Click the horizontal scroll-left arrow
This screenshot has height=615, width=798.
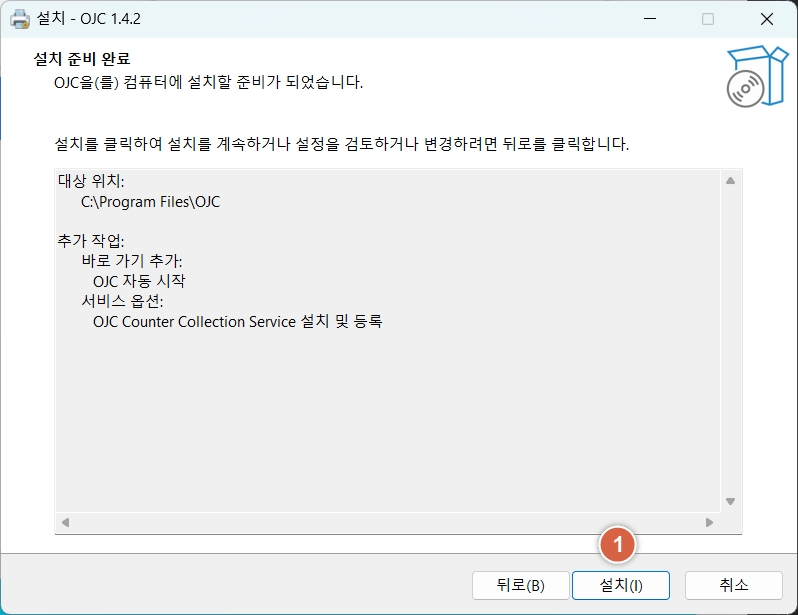pyautogui.click(x=66, y=522)
